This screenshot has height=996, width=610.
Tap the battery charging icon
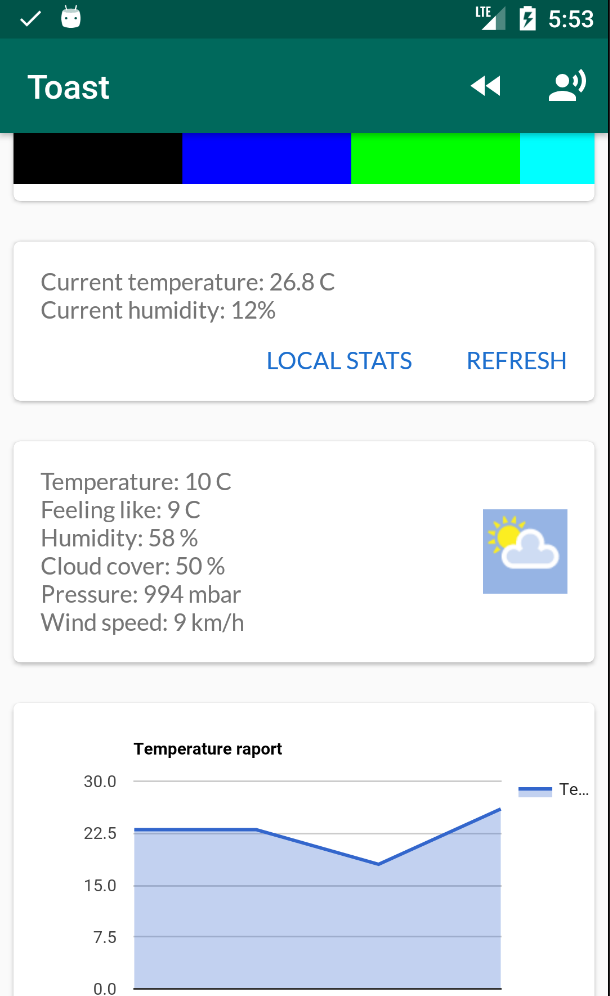coord(527,19)
